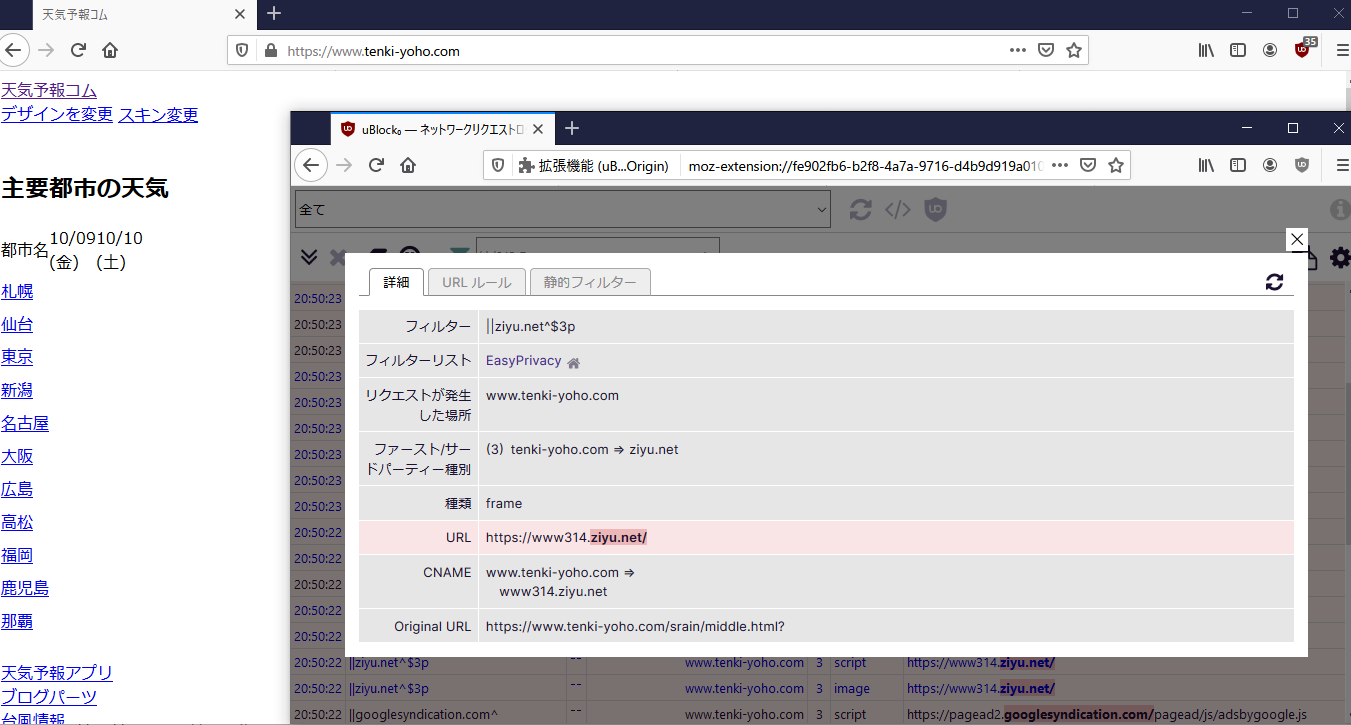The width and height of the screenshot is (1351, 725).
Task: Click uBlock icon with 35 badge
Action: pos(1303,49)
